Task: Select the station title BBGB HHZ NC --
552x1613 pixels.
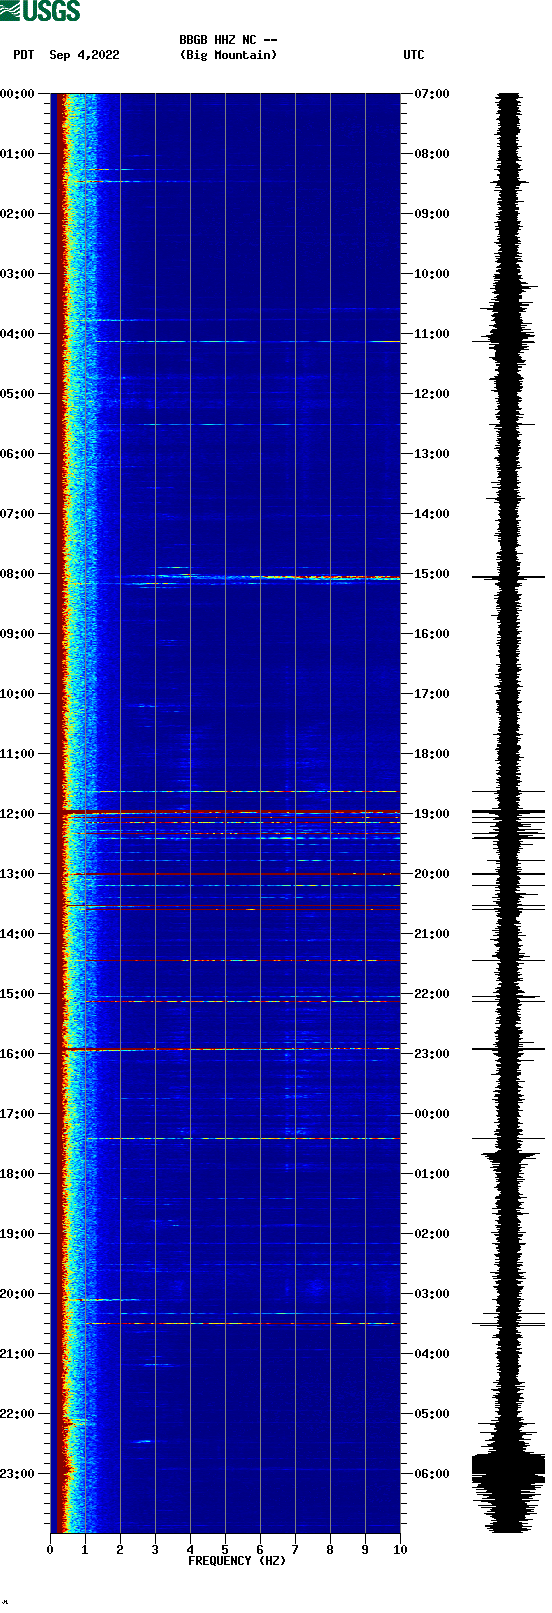Action: click(x=228, y=40)
